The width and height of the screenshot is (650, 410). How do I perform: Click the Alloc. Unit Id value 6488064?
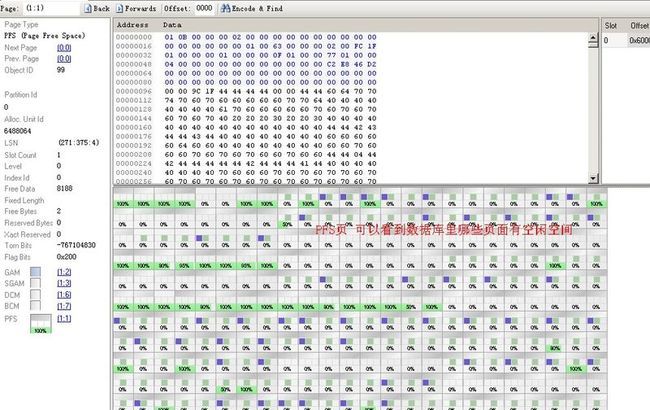pos(17,131)
